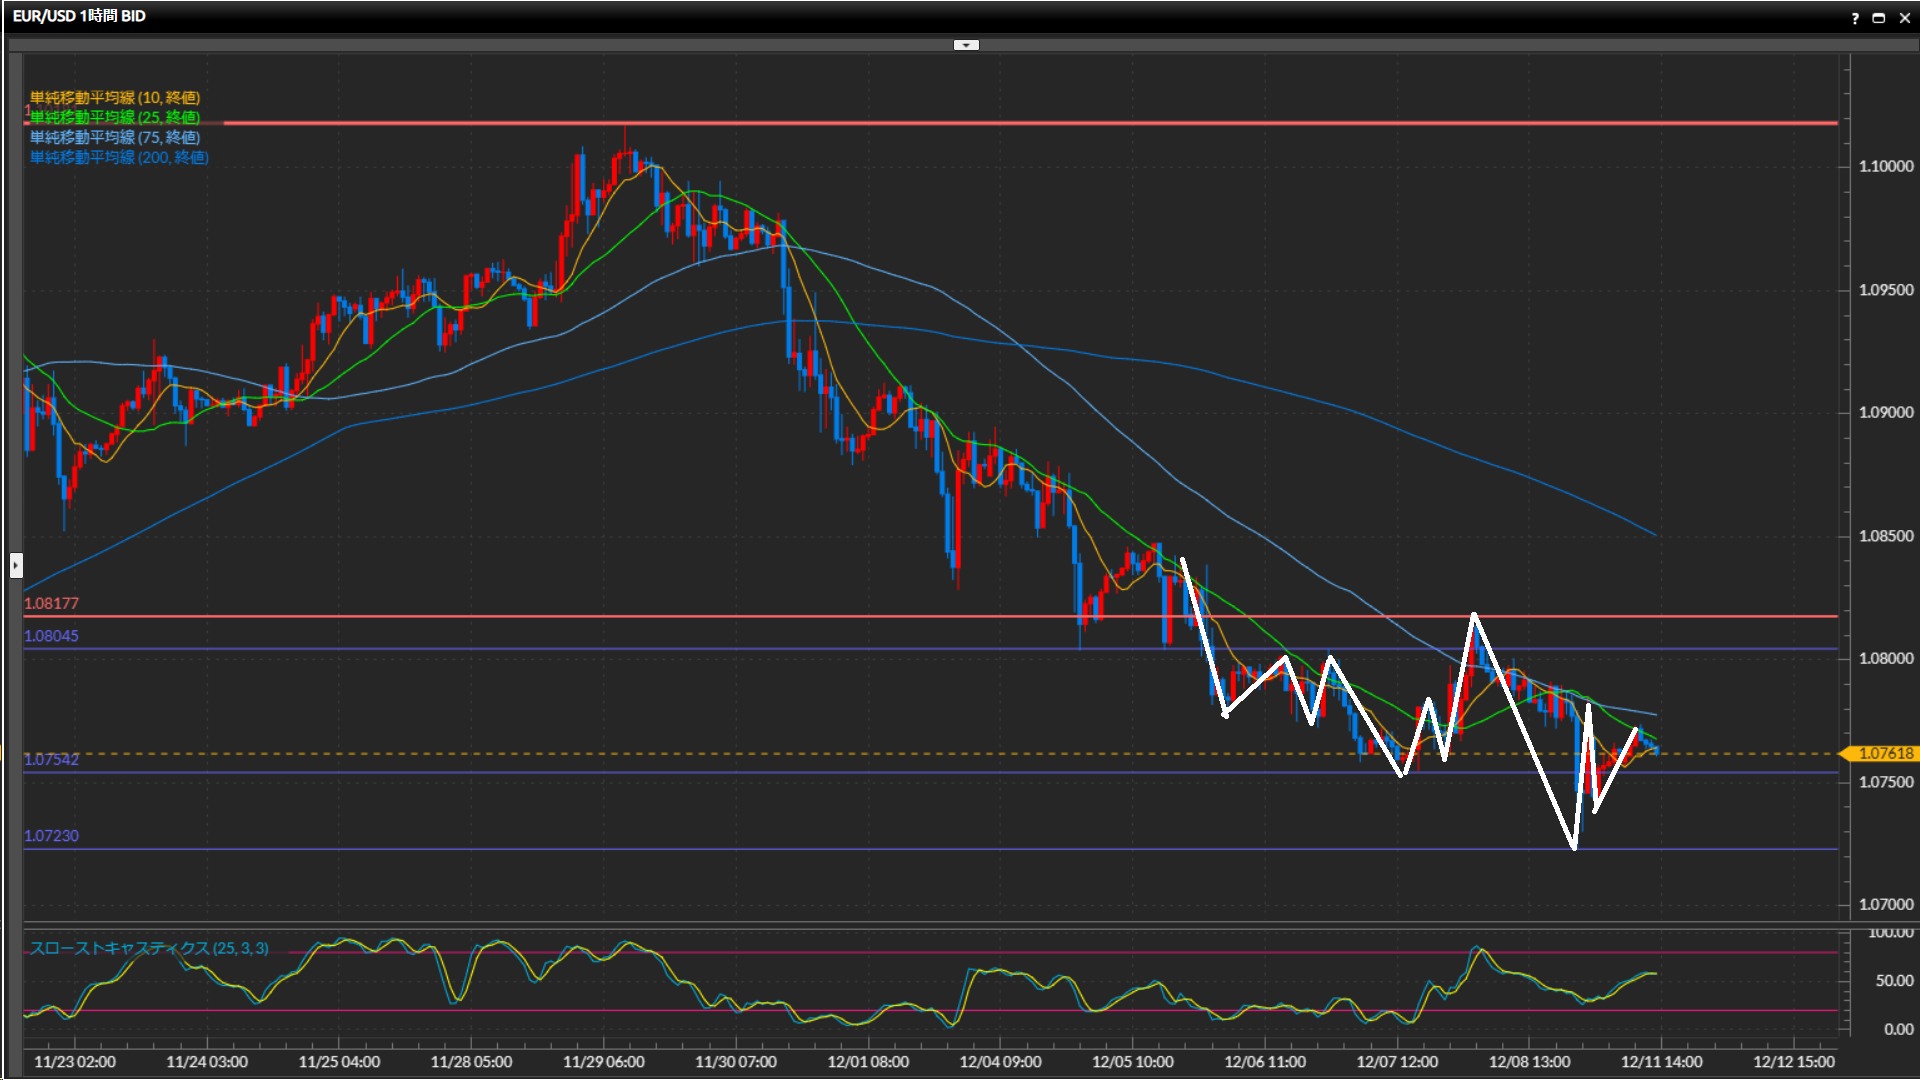Close the EUR/USD chart window

(x=1904, y=18)
